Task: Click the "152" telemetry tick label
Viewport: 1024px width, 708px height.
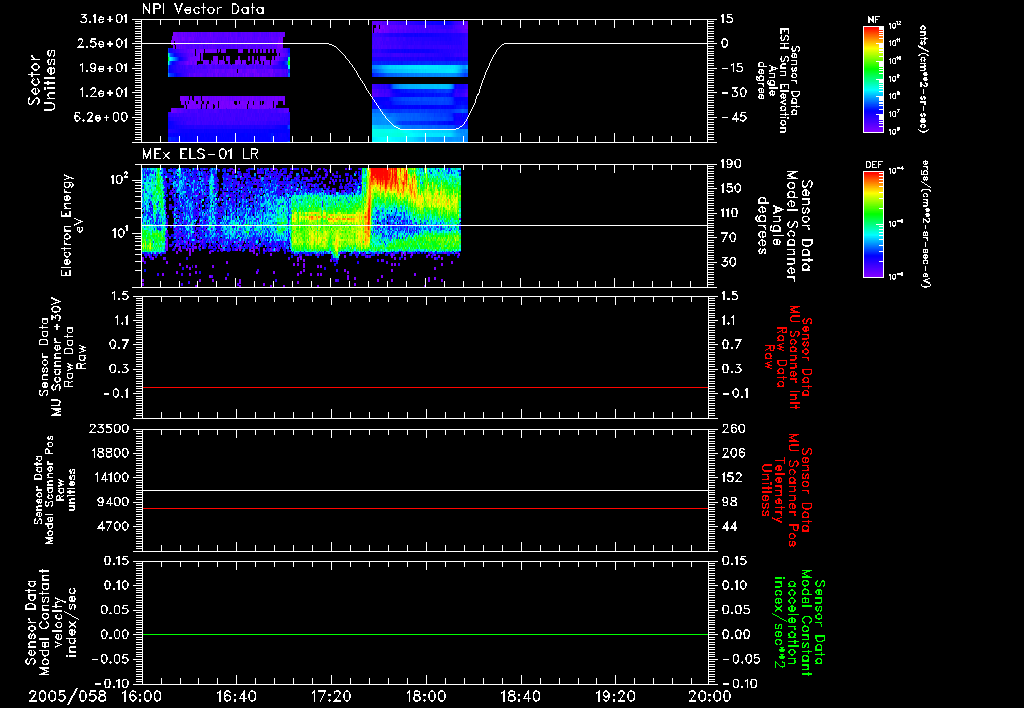Action: click(733, 477)
